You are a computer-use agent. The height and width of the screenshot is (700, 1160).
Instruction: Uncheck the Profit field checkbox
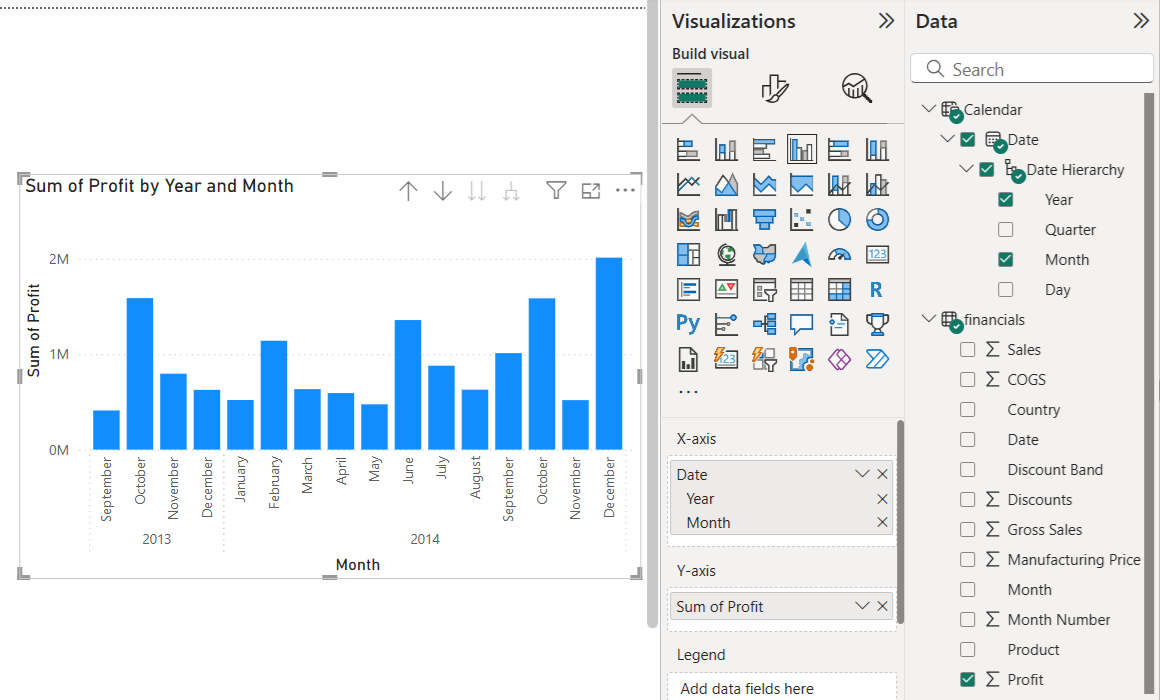click(x=968, y=679)
